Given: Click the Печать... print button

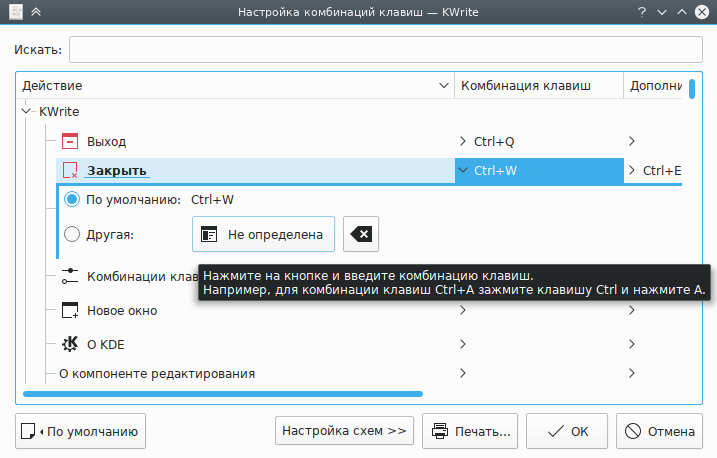Looking at the screenshot, I should click(469, 432).
